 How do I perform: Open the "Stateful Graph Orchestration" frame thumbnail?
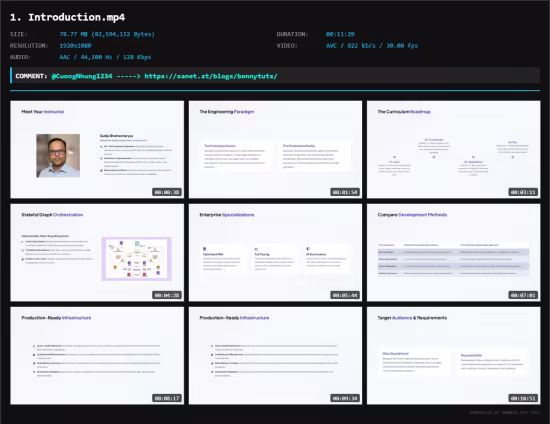[x=97, y=253]
